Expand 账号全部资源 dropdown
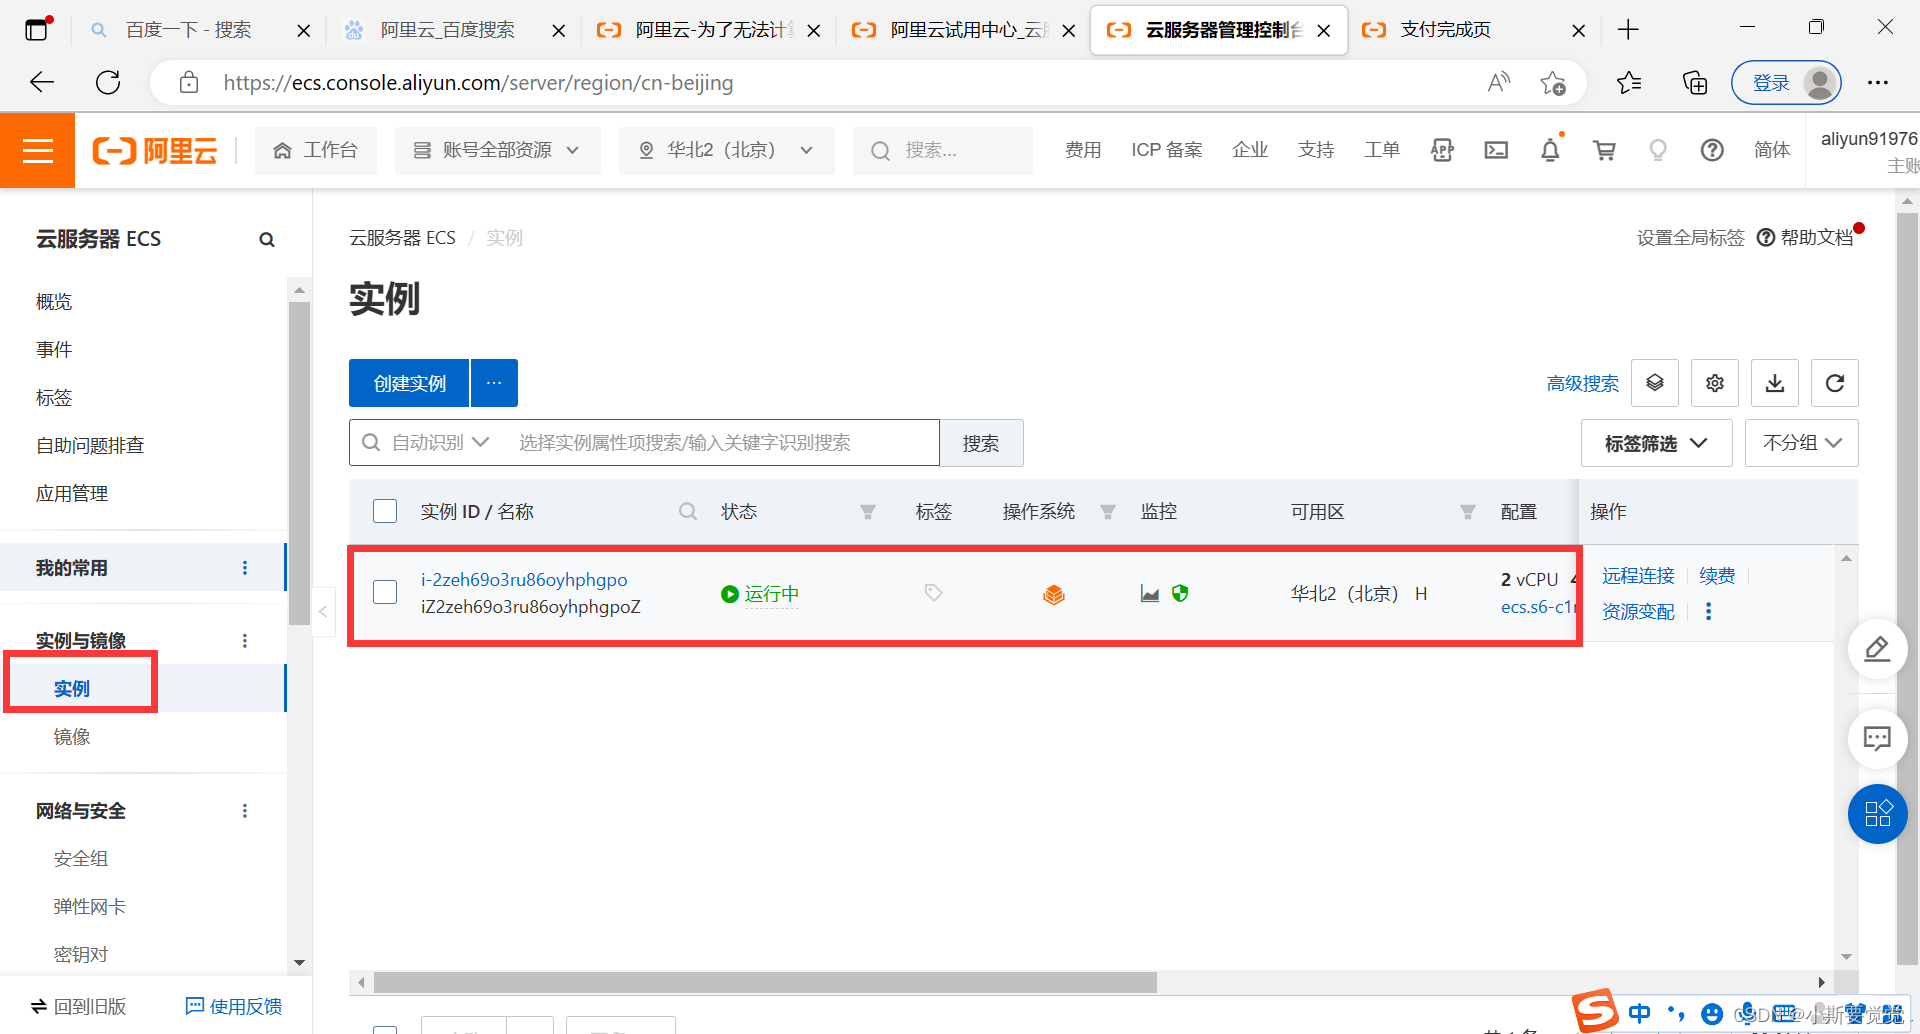The image size is (1920, 1034). (497, 150)
